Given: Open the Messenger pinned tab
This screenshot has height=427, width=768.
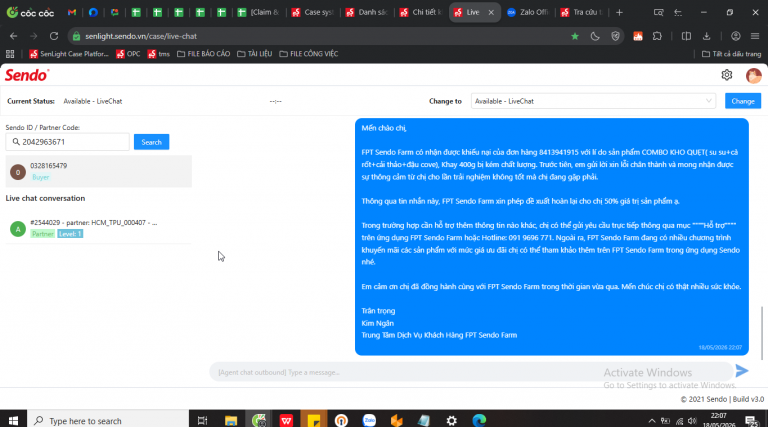Looking at the screenshot, I should pos(93,12).
